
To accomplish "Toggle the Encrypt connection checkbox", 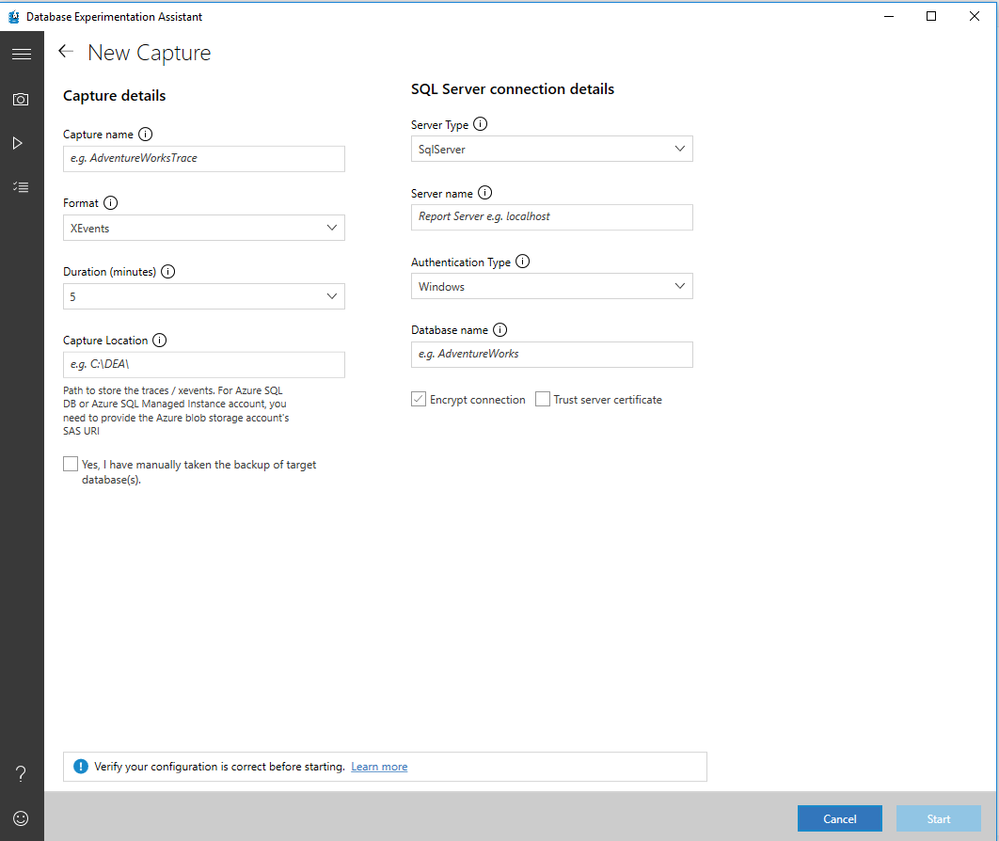I will 419,399.
